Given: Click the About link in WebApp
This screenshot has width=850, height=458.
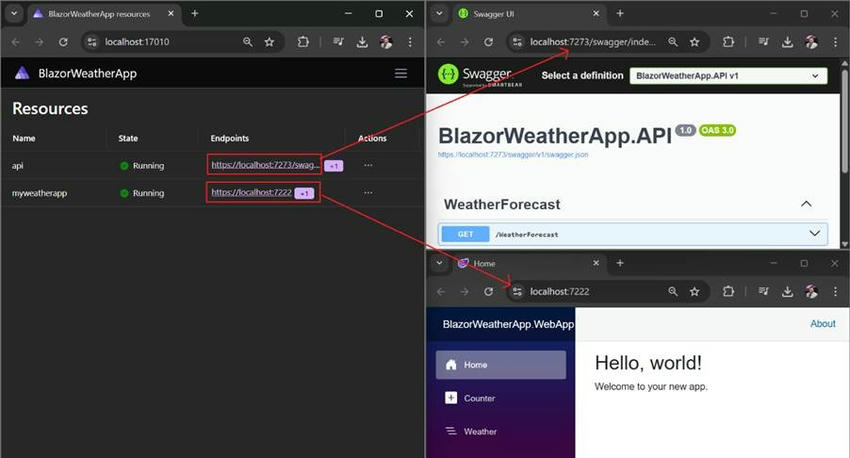Looking at the screenshot, I should pyautogui.click(x=822, y=324).
